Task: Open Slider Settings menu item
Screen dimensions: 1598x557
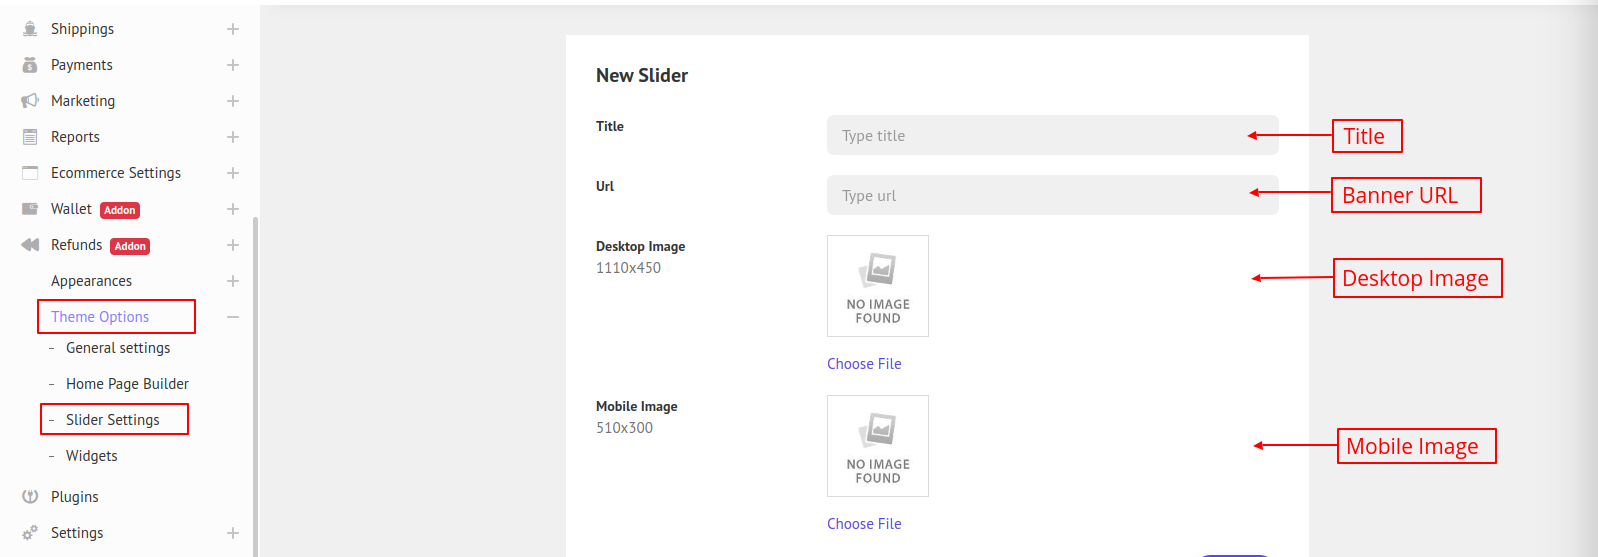Action: click(113, 420)
